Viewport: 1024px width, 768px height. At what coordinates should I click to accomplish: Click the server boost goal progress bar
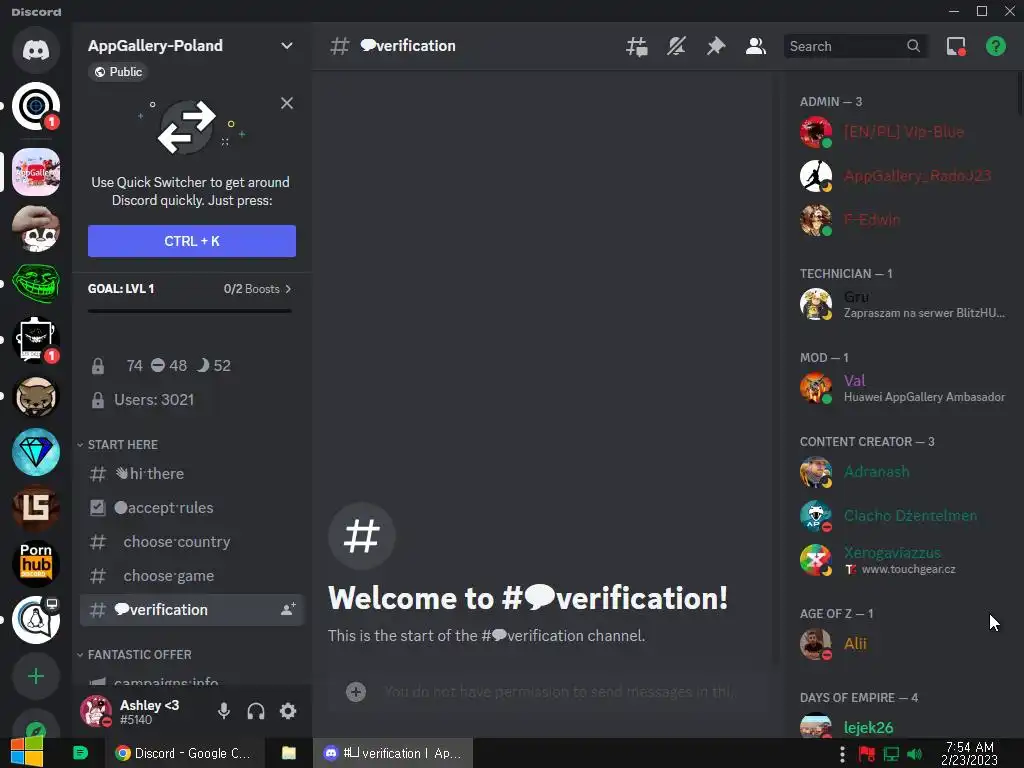click(189, 311)
